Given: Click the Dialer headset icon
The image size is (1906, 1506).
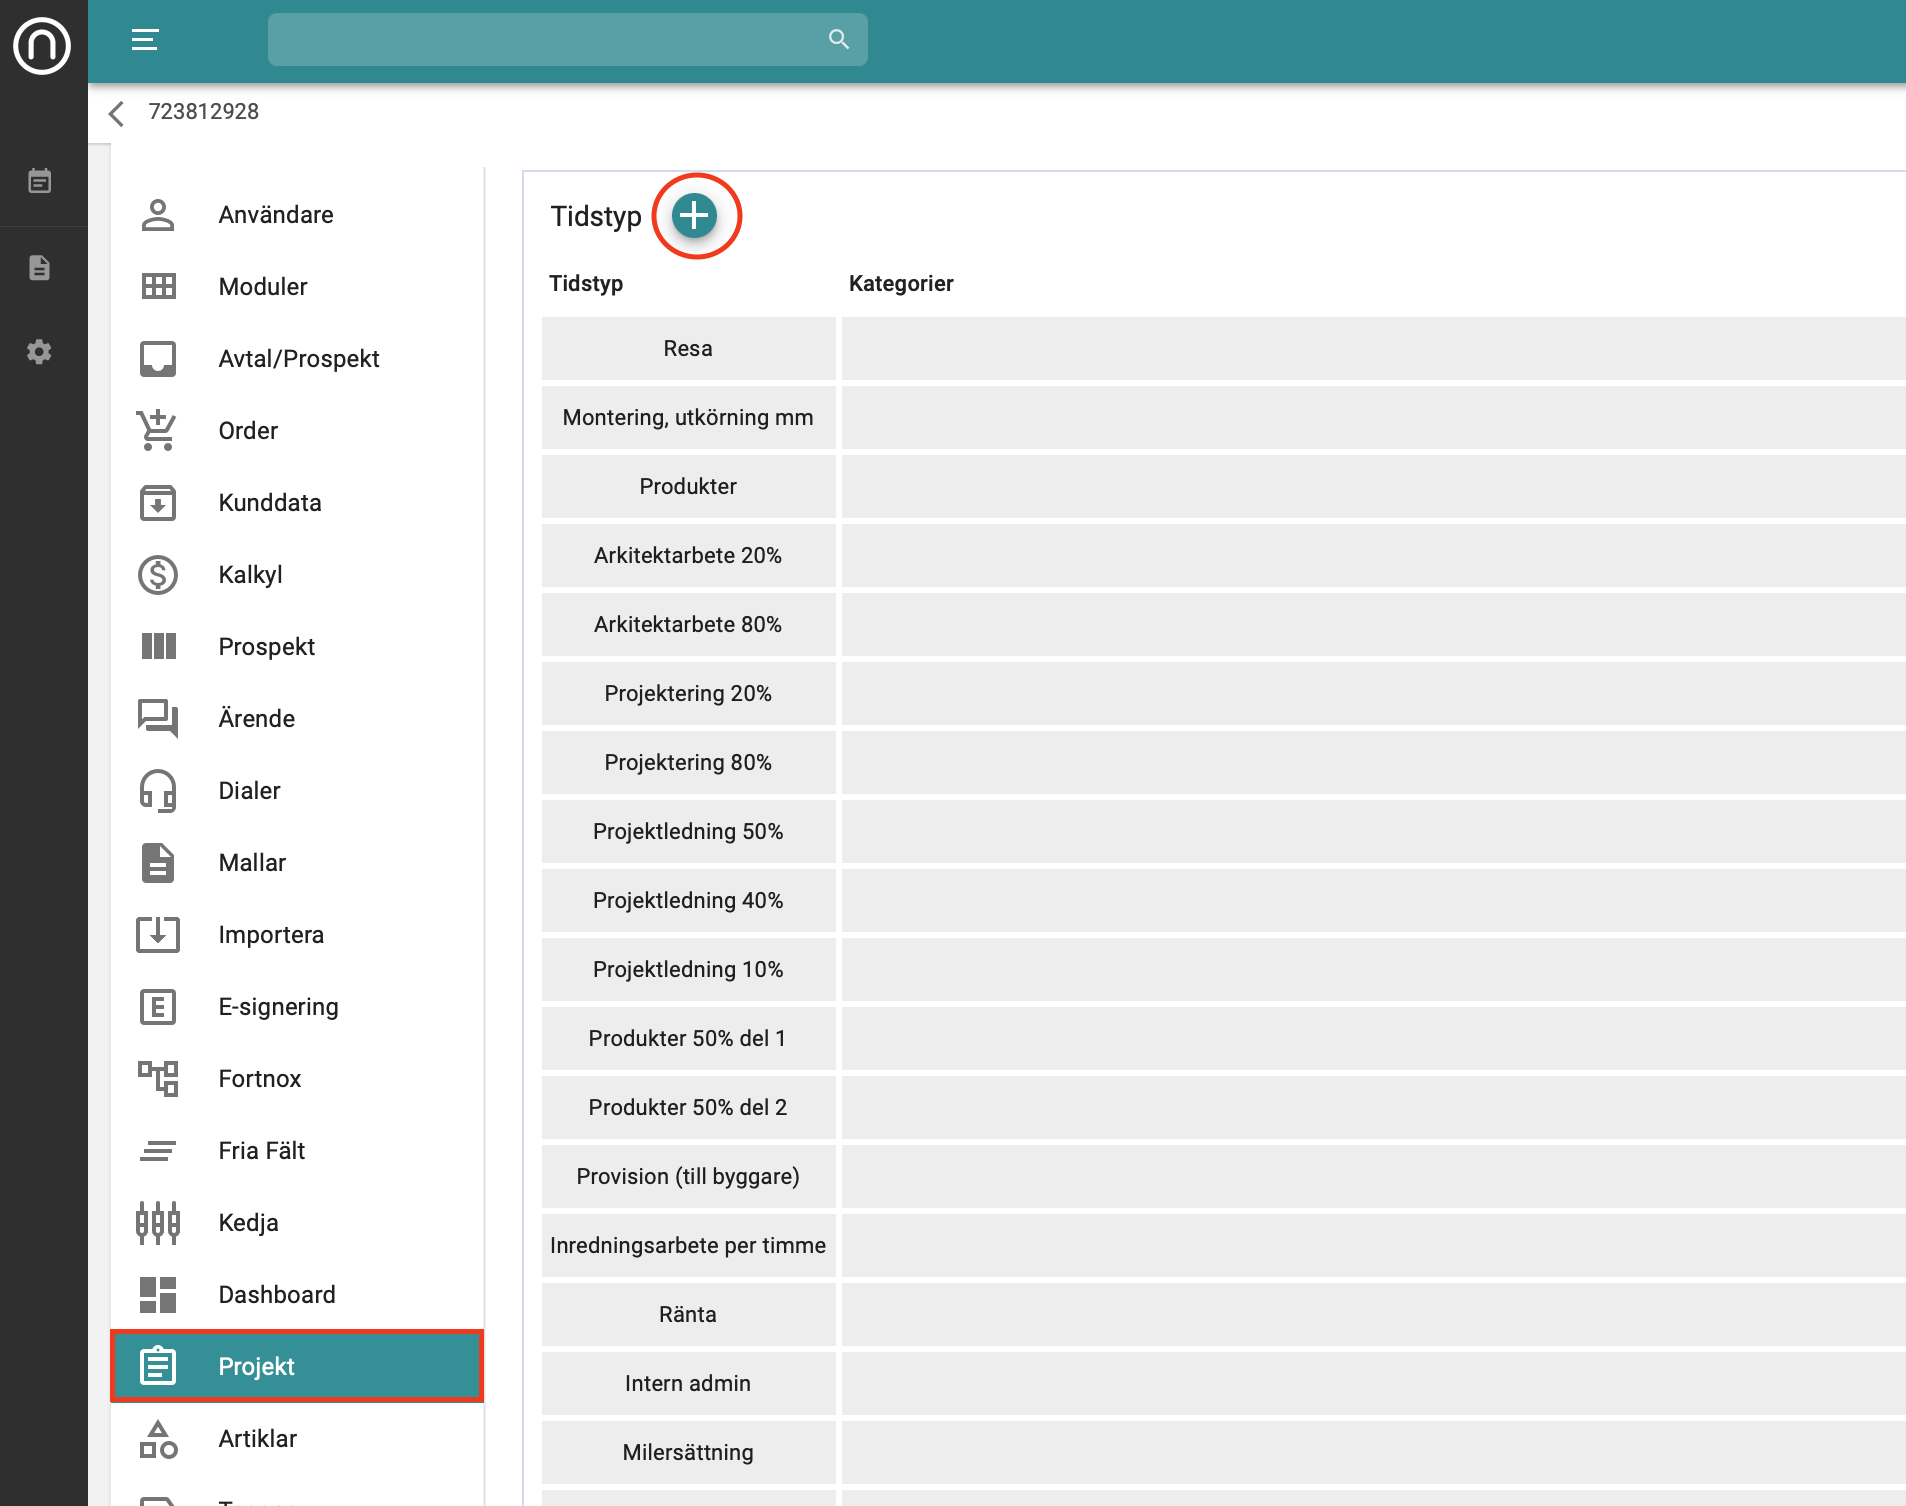Looking at the screenshot, I should point(158,791).
